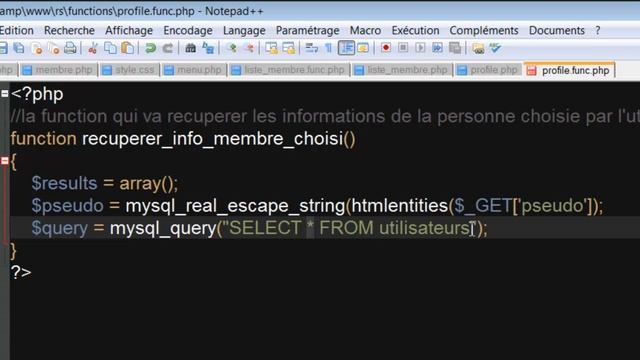Click the "mysql_real_escape_string" call
Viewport: 640px width, 360px height.
coord(235,206)
